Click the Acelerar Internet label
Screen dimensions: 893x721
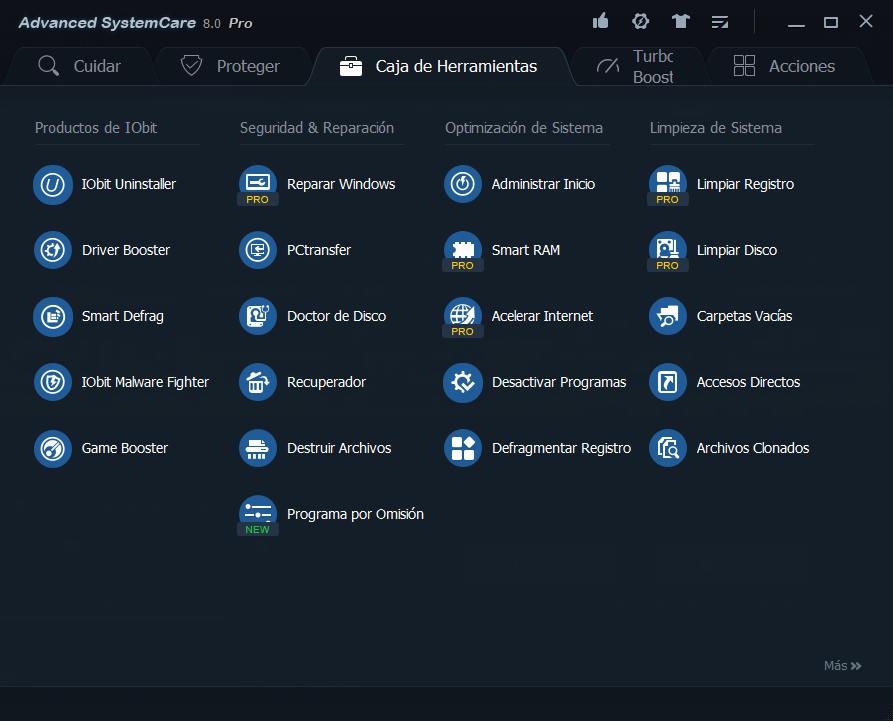[x=542, y=316]
